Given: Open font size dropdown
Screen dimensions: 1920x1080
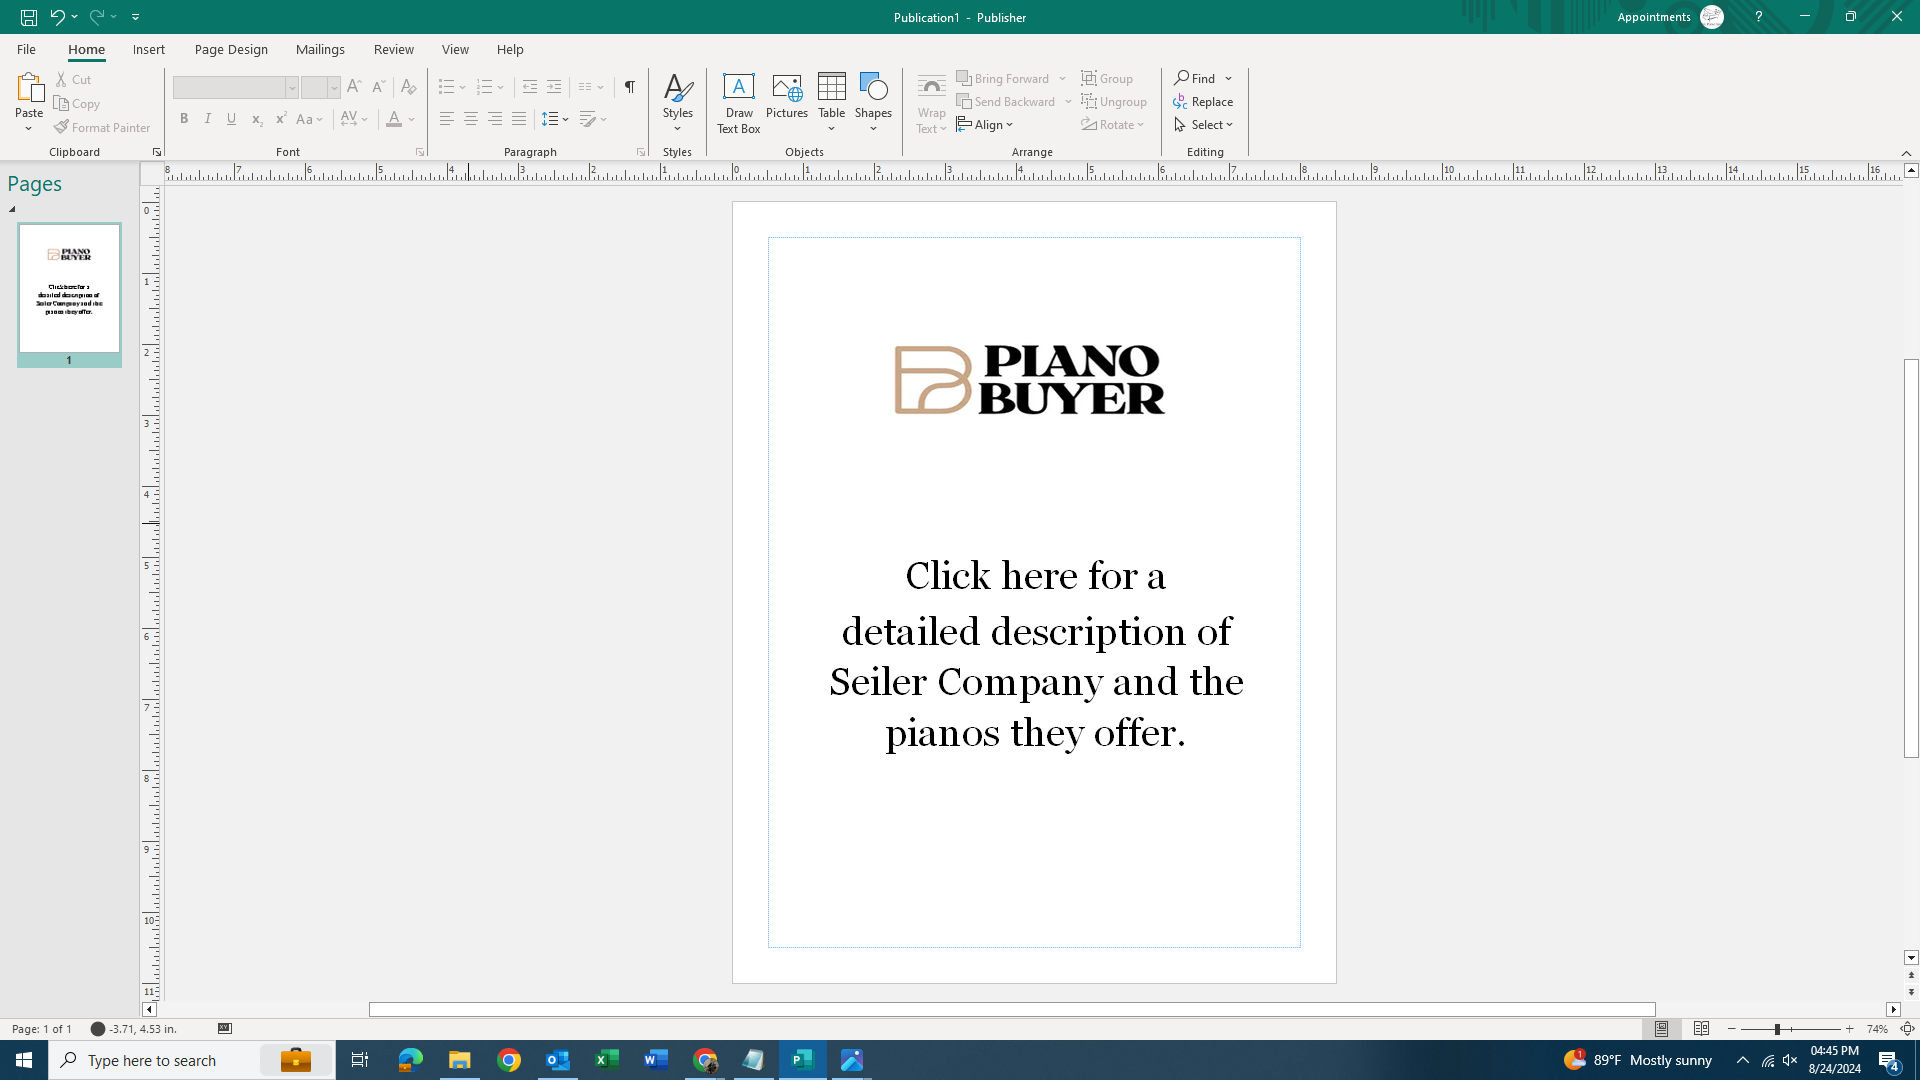Looking at the screenshot, I should coord(334,88).
